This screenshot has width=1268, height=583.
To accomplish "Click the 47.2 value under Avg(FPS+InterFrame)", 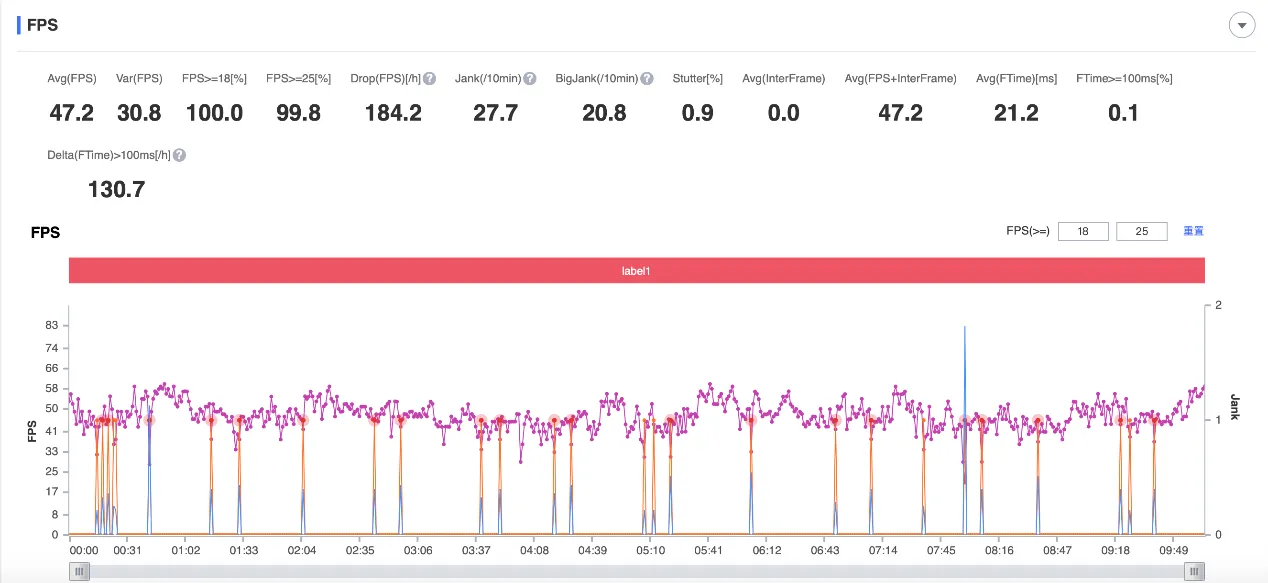I will 900,113.
